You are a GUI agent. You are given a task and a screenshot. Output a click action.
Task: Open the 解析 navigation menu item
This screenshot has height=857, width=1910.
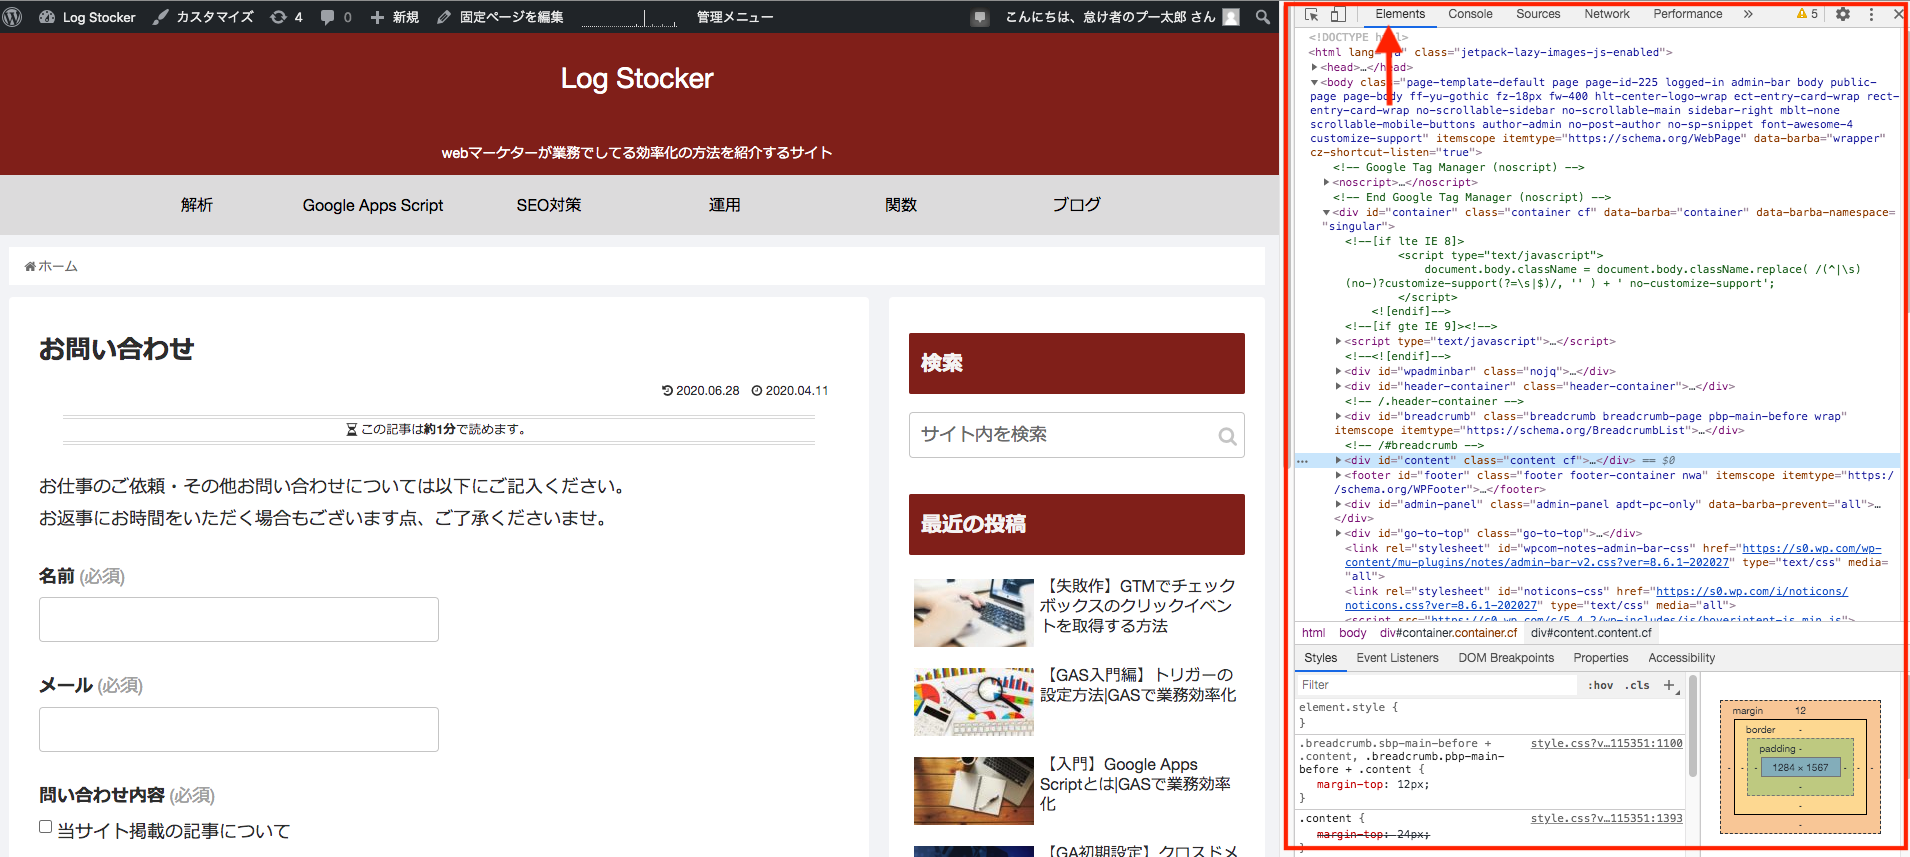pyautogui.click(x=197, y=205)
